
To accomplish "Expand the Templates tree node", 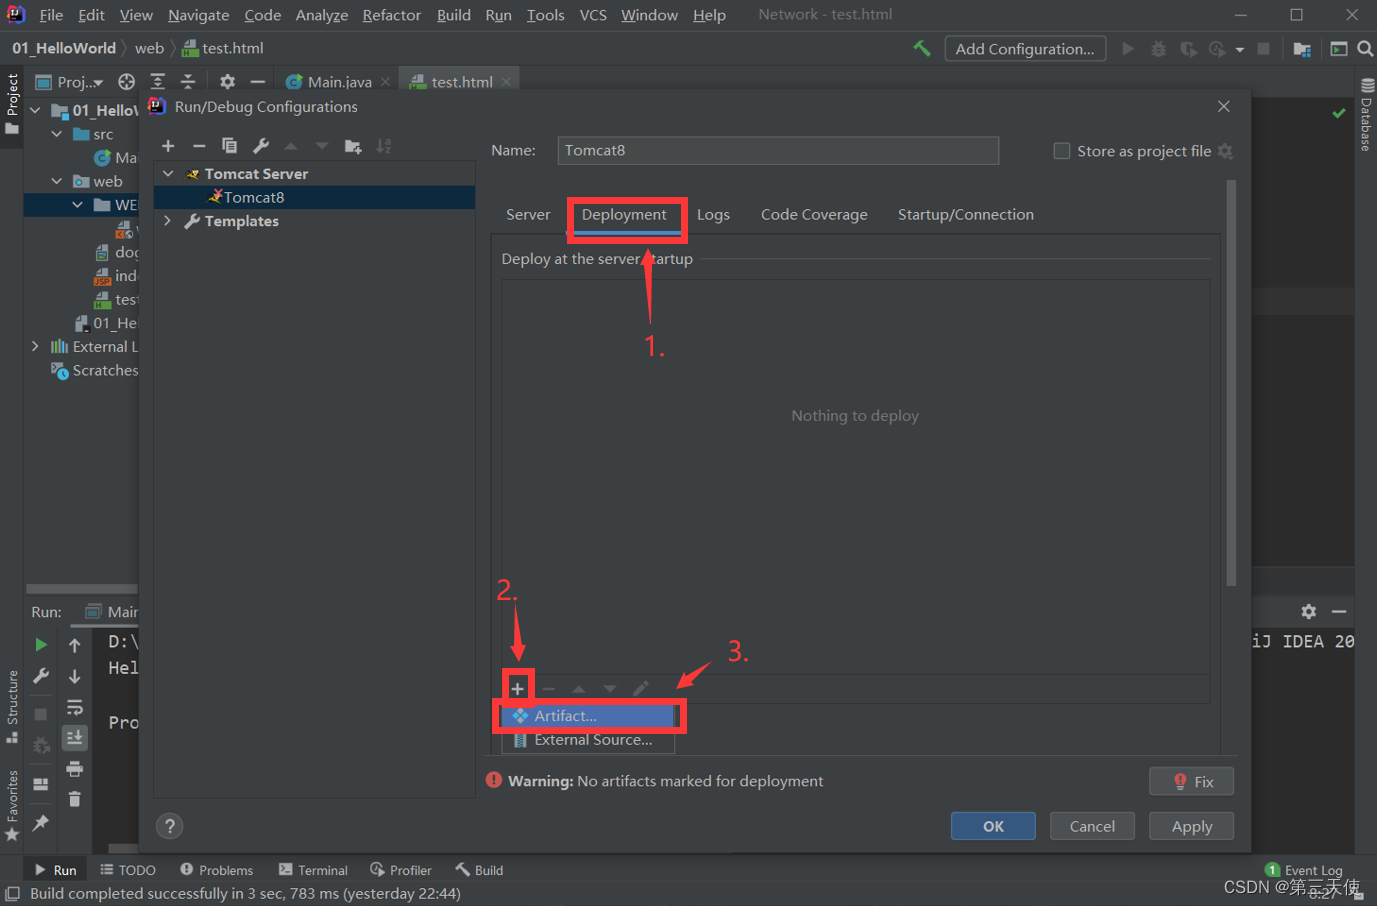I will coord(168,221).
